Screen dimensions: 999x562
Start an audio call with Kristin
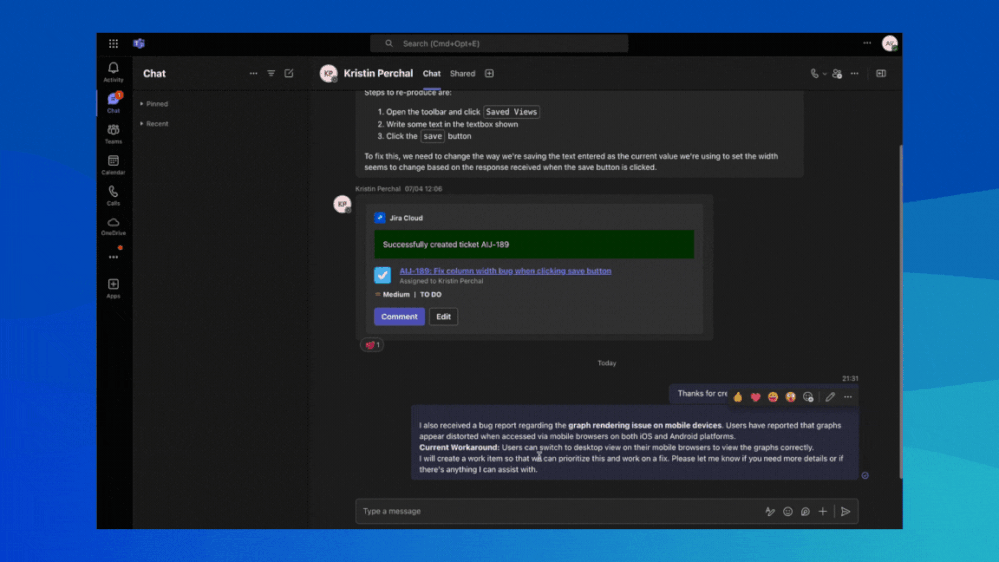814,73
